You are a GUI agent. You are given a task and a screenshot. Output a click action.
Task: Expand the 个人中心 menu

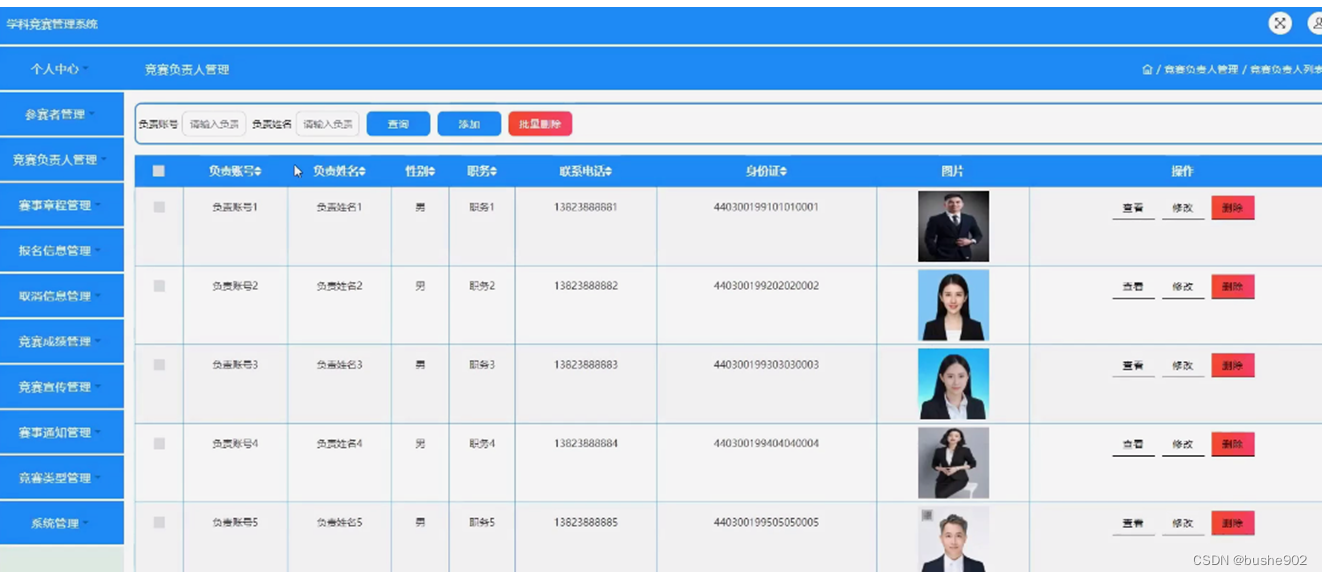pyautogui.click(x=61, y=69)
